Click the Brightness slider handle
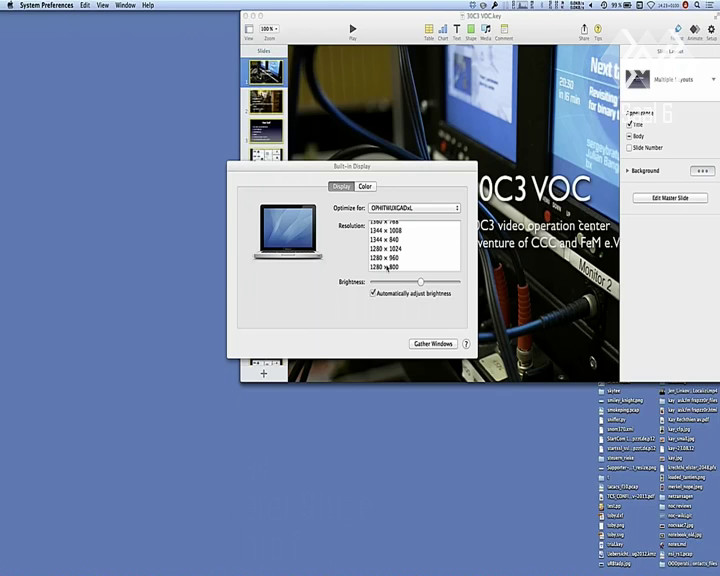Screen dimensions: 720x576 [421, 282]
